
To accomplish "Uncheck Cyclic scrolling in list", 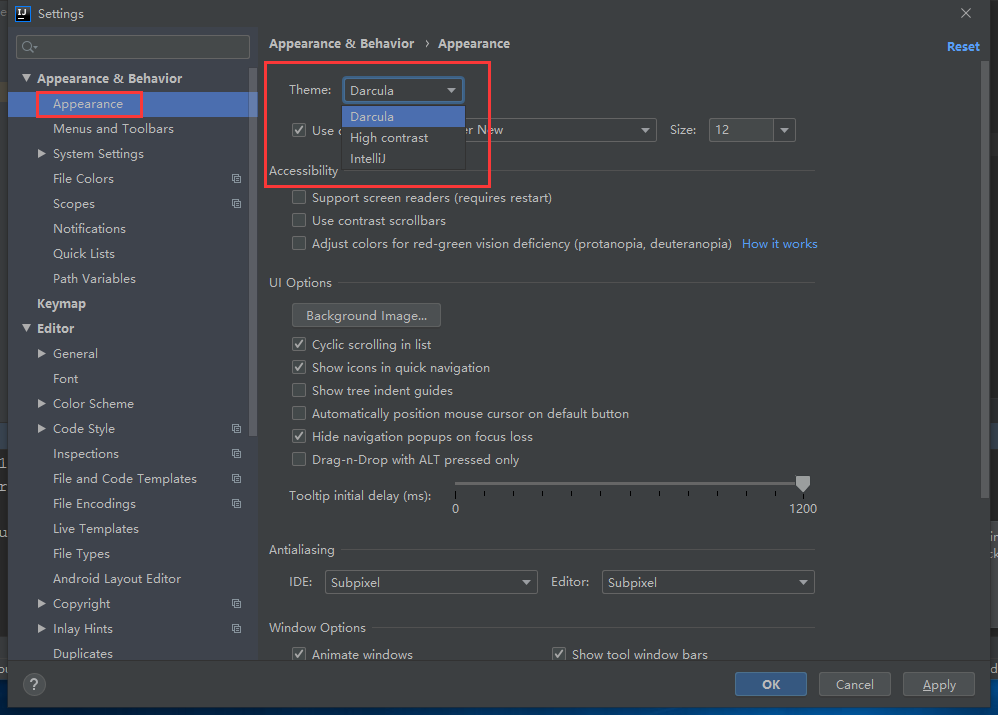I will (299, 344).
